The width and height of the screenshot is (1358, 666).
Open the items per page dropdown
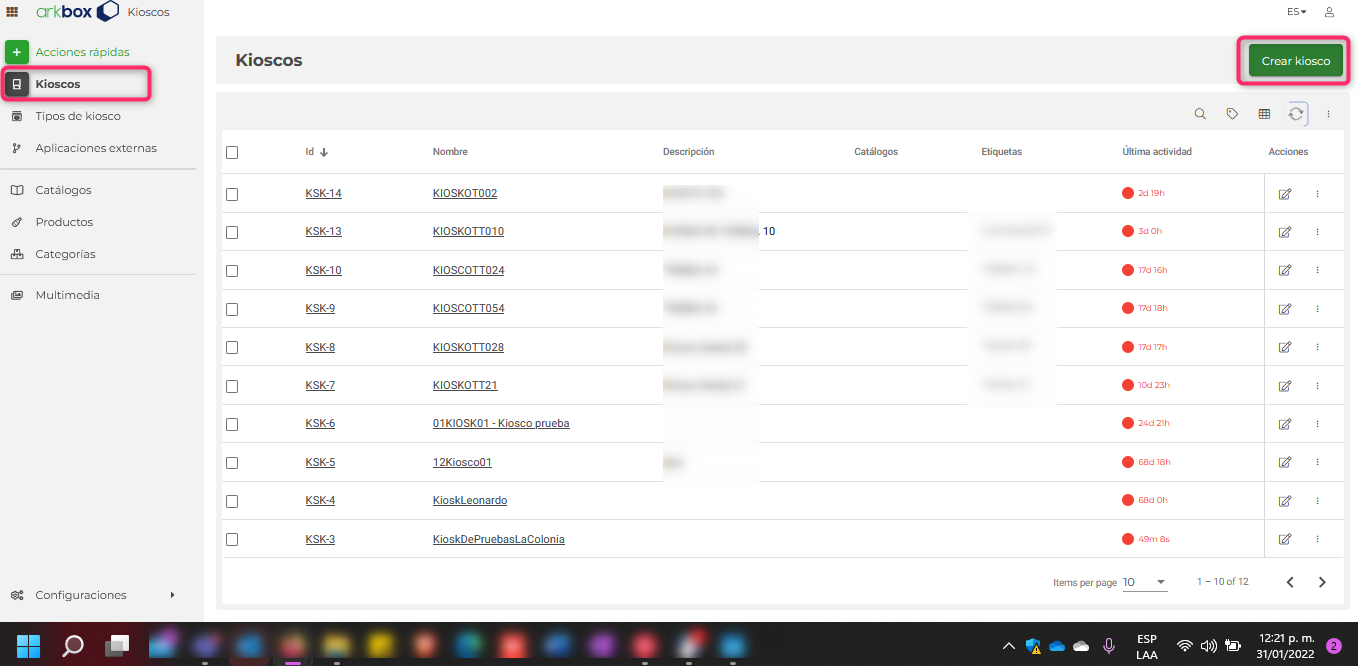pos(1145,581)
